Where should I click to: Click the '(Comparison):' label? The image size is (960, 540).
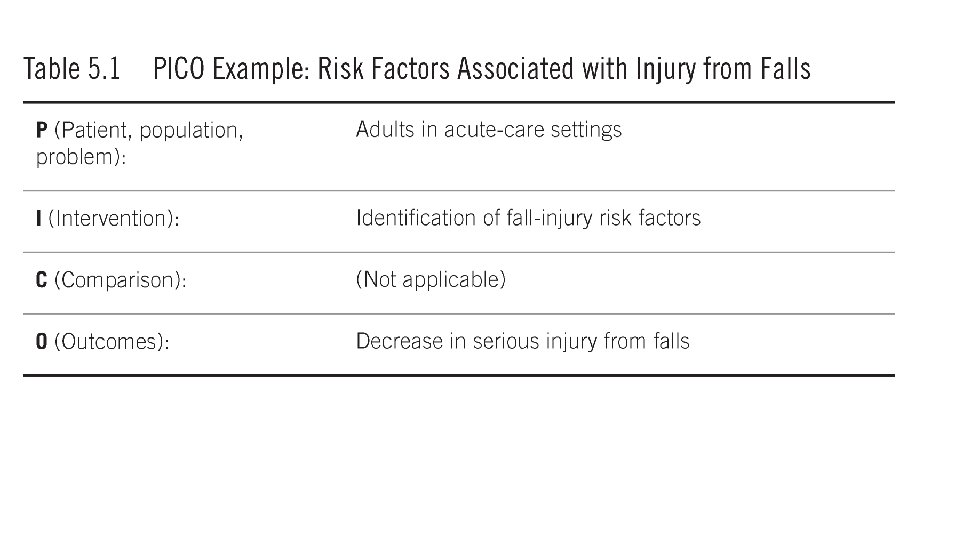[121, 280]
